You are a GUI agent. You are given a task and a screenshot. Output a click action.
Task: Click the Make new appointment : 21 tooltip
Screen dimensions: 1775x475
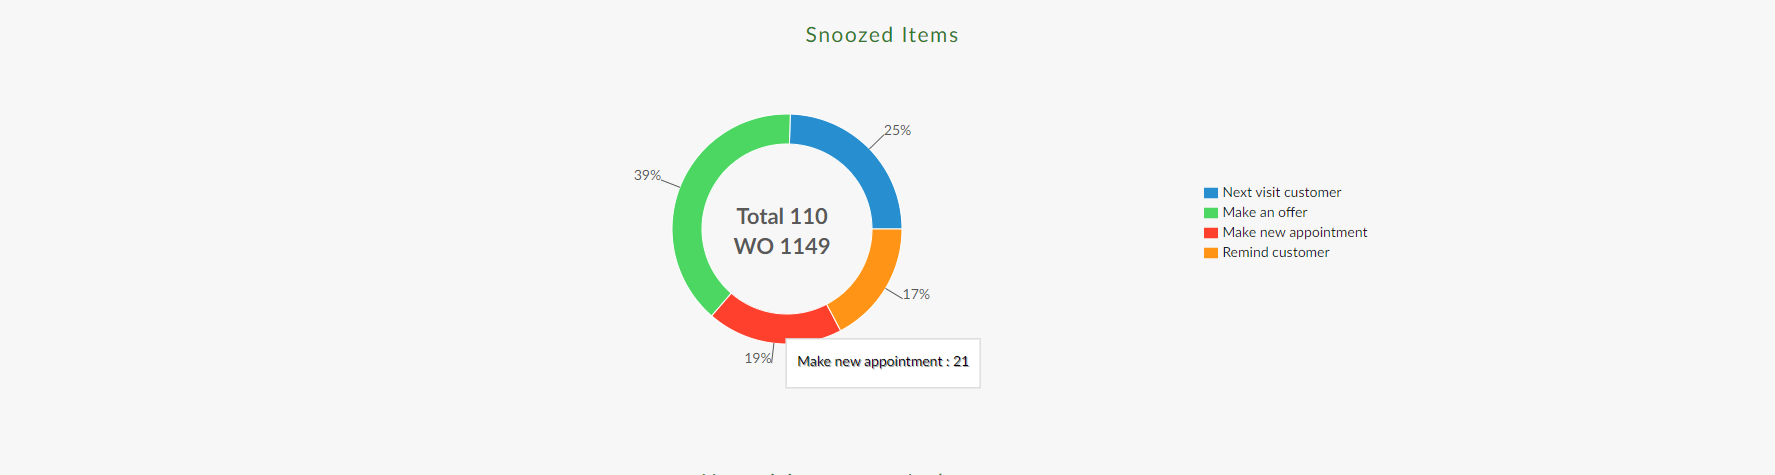click(883, 362)
